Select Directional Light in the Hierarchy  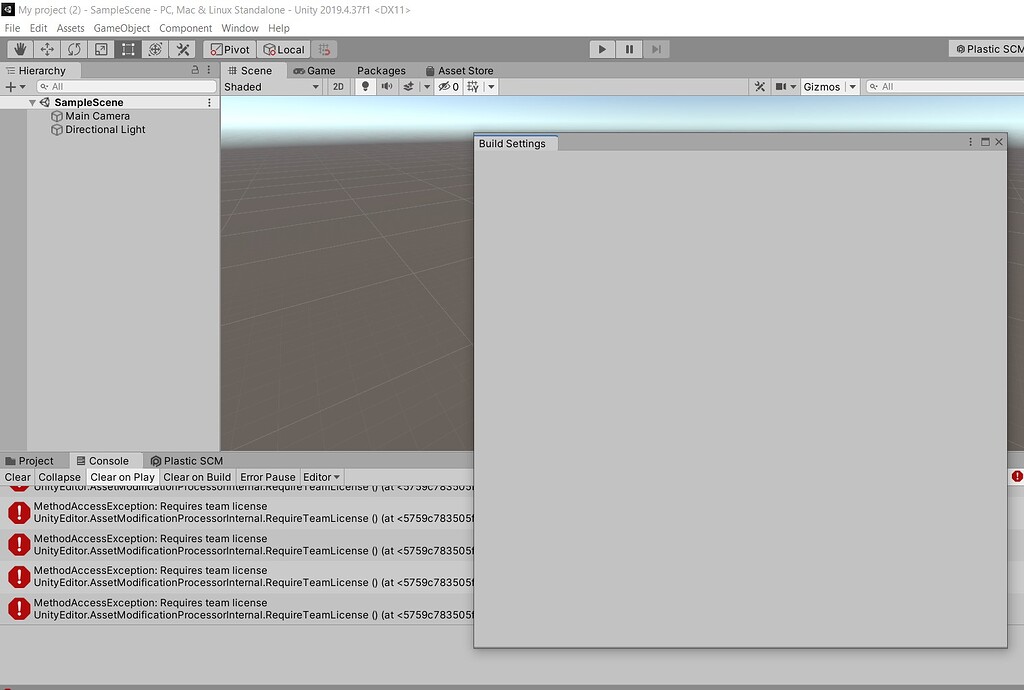[105, 129]
